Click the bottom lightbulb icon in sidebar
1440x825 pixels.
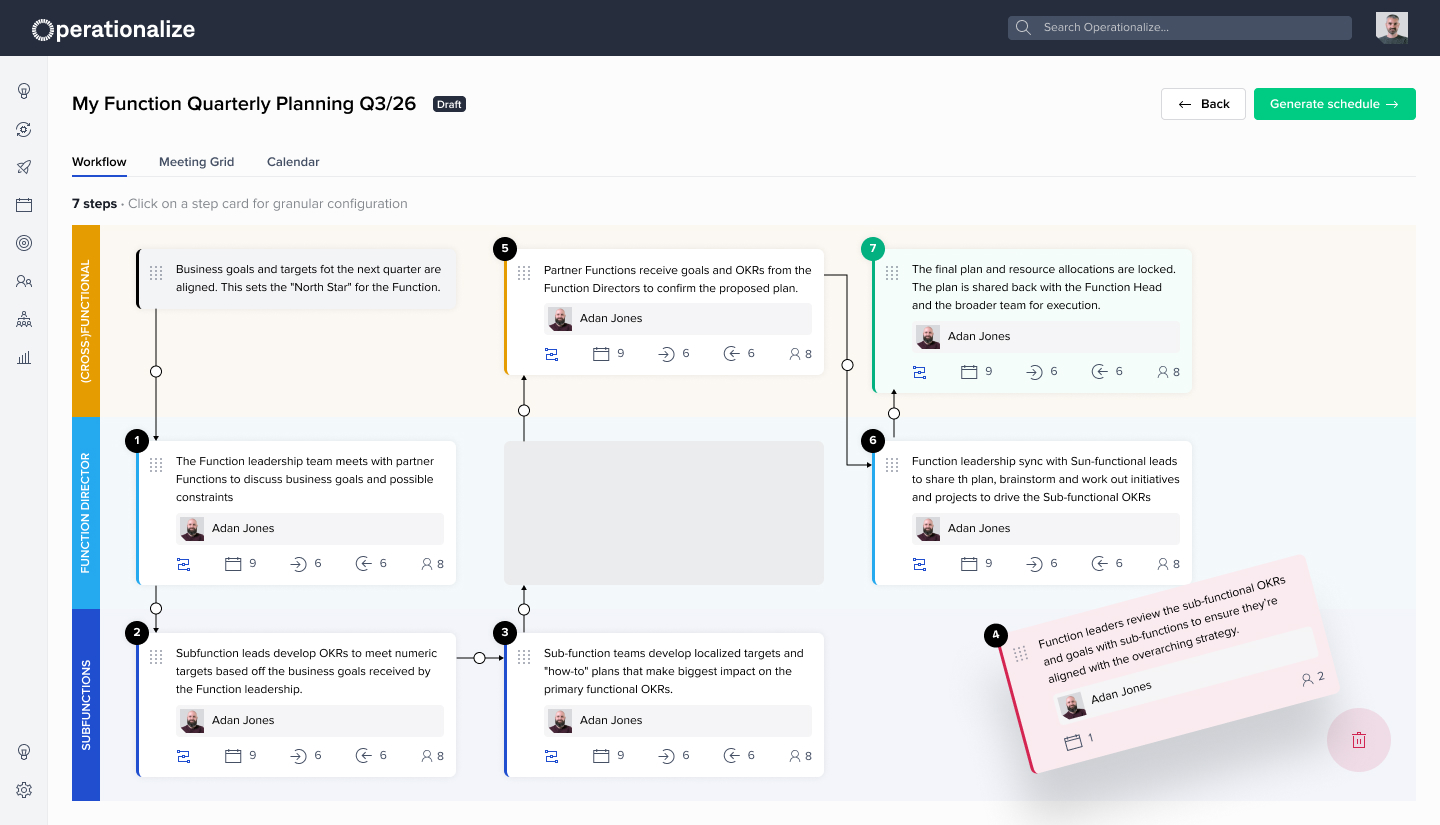(24, 752)
